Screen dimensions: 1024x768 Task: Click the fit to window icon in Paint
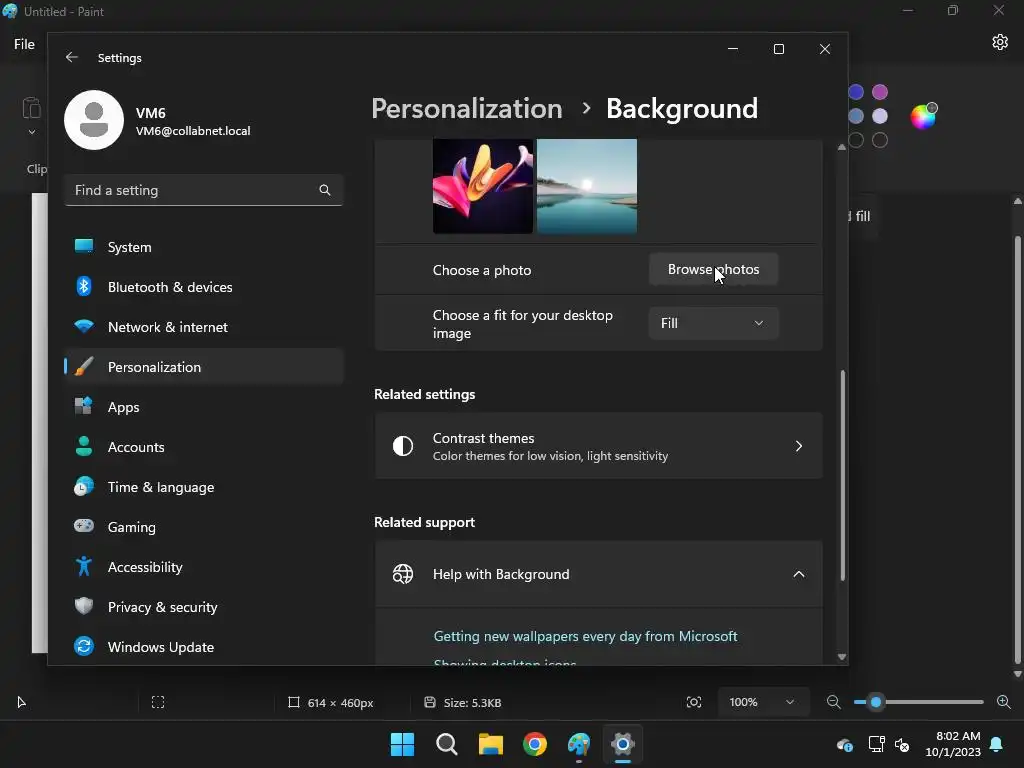694,702
